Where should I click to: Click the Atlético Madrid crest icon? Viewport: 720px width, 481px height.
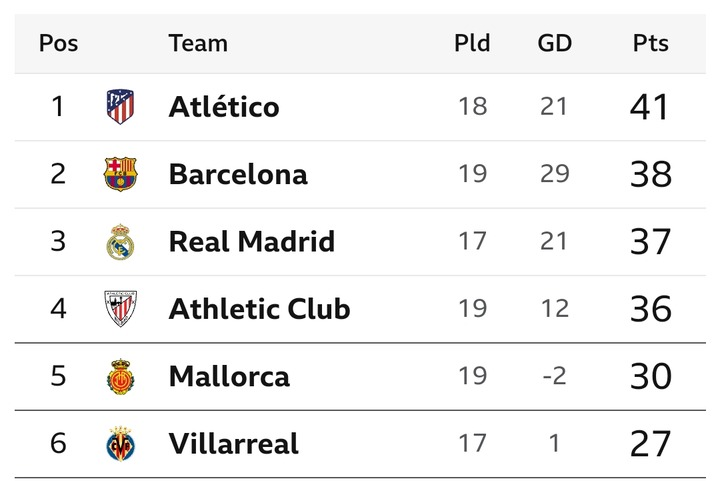(x=120, y=106)
